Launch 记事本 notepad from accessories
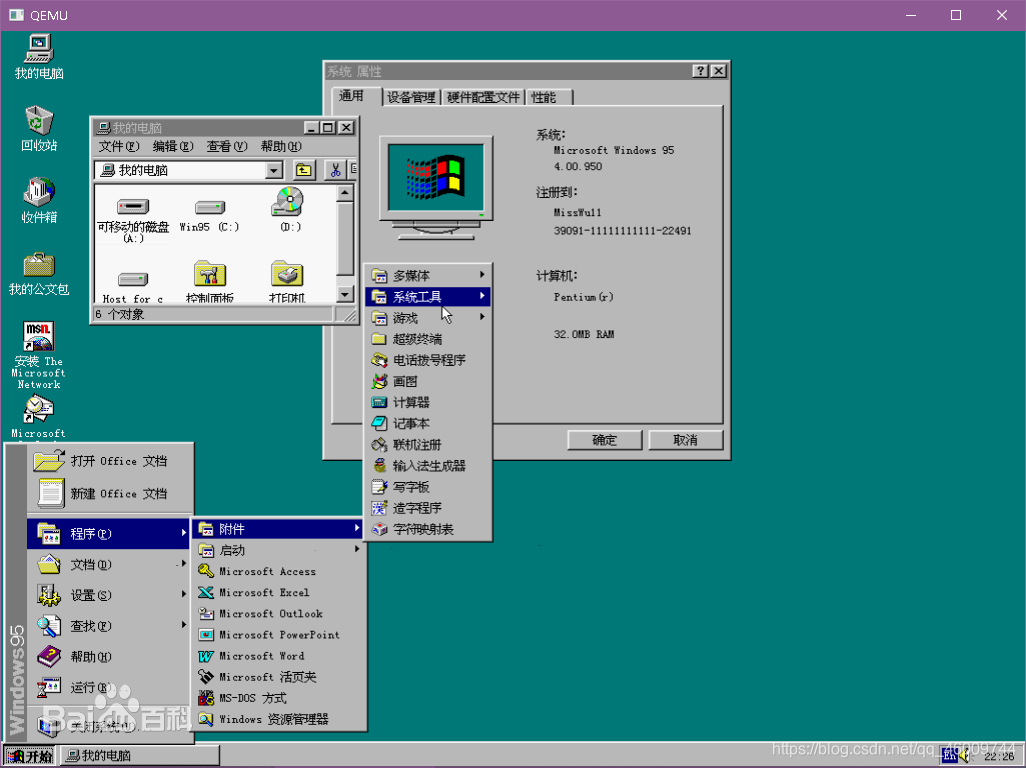This screenshot has width=1026, height=768. [429, 423]
